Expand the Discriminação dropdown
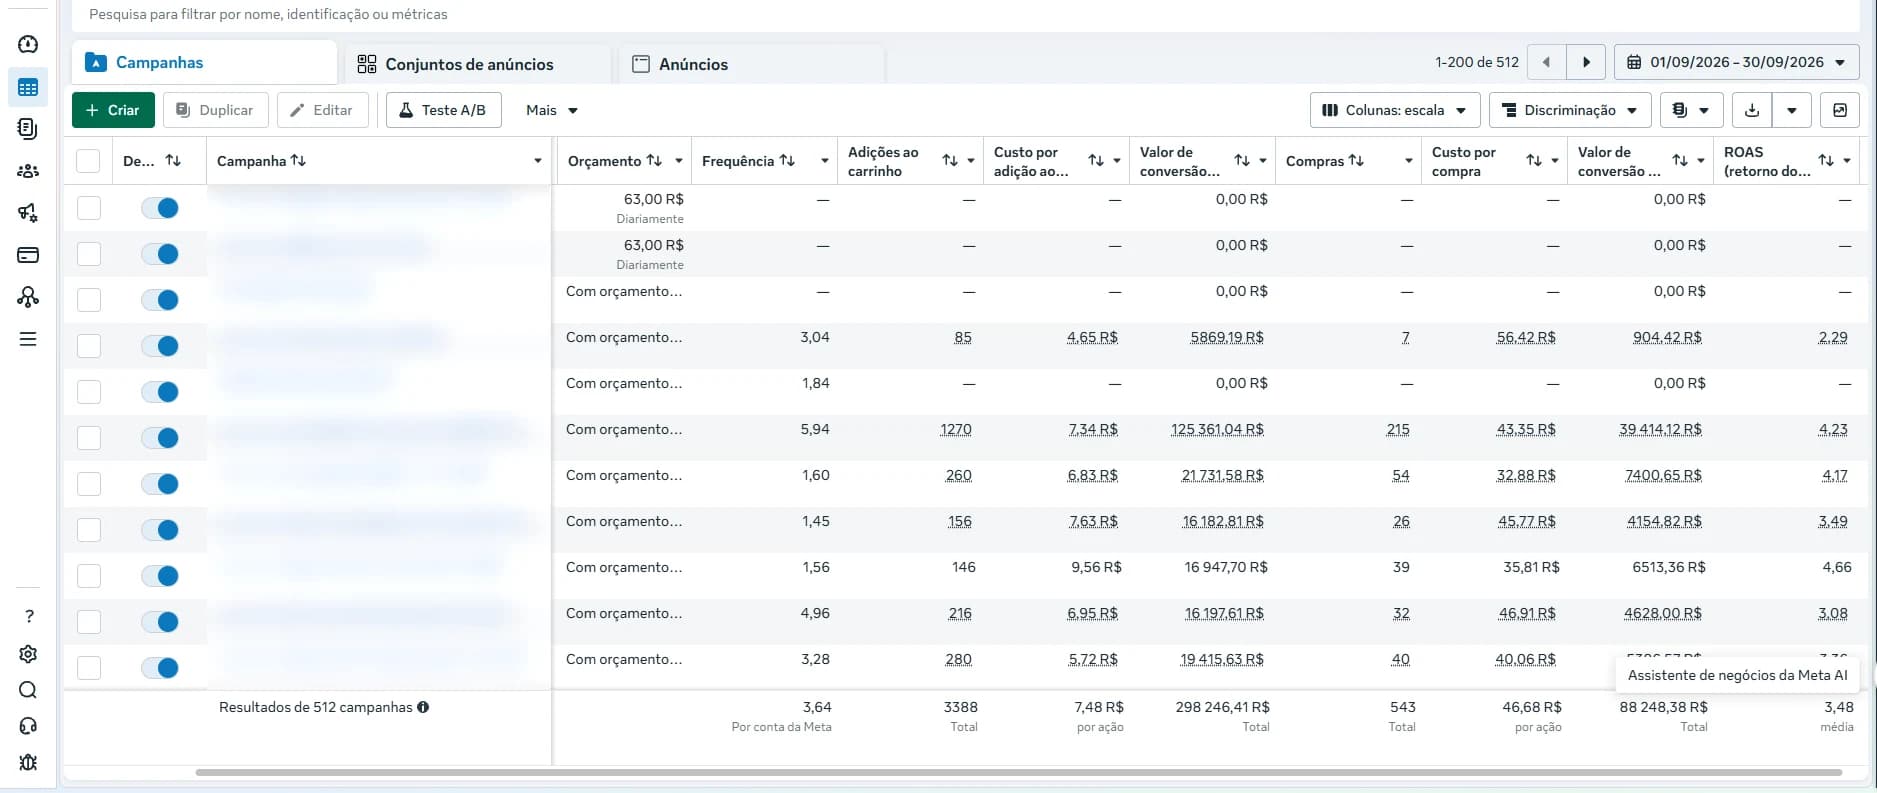 [x=1570, y=110]
